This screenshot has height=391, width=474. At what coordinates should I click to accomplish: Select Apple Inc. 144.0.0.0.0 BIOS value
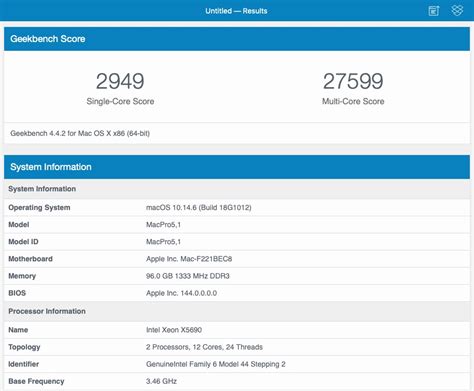pyautogui.click(x=181, y=293)
